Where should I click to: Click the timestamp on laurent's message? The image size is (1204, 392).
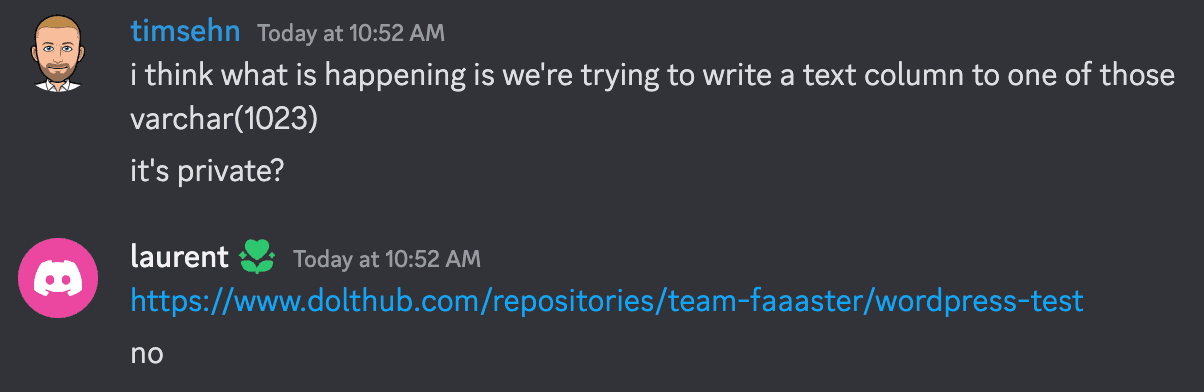coord(387,259)
